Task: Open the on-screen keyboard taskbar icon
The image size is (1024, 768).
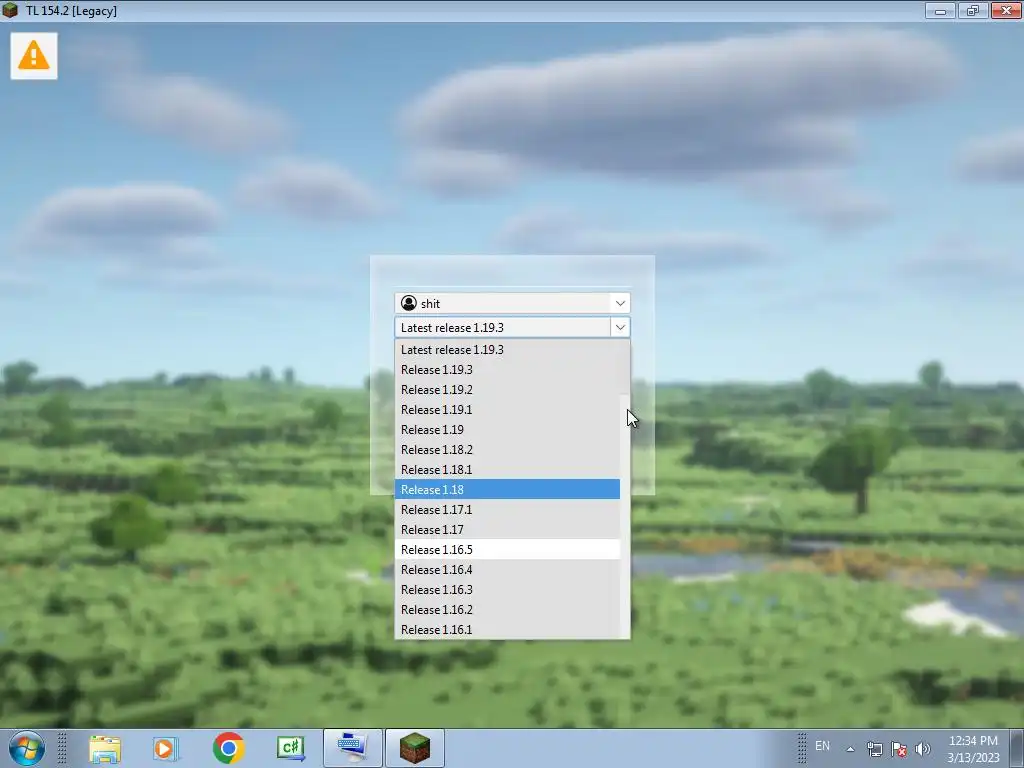Action: tap(353, 748)
